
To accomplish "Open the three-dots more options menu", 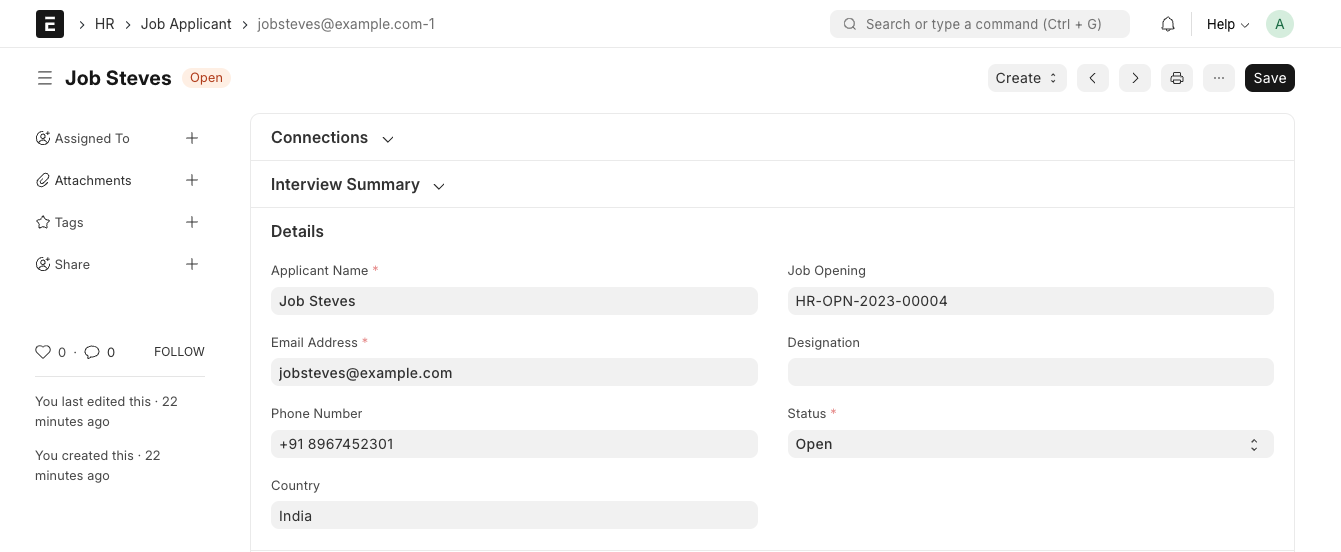I will pyautogui.click(x=1218, y=78).
